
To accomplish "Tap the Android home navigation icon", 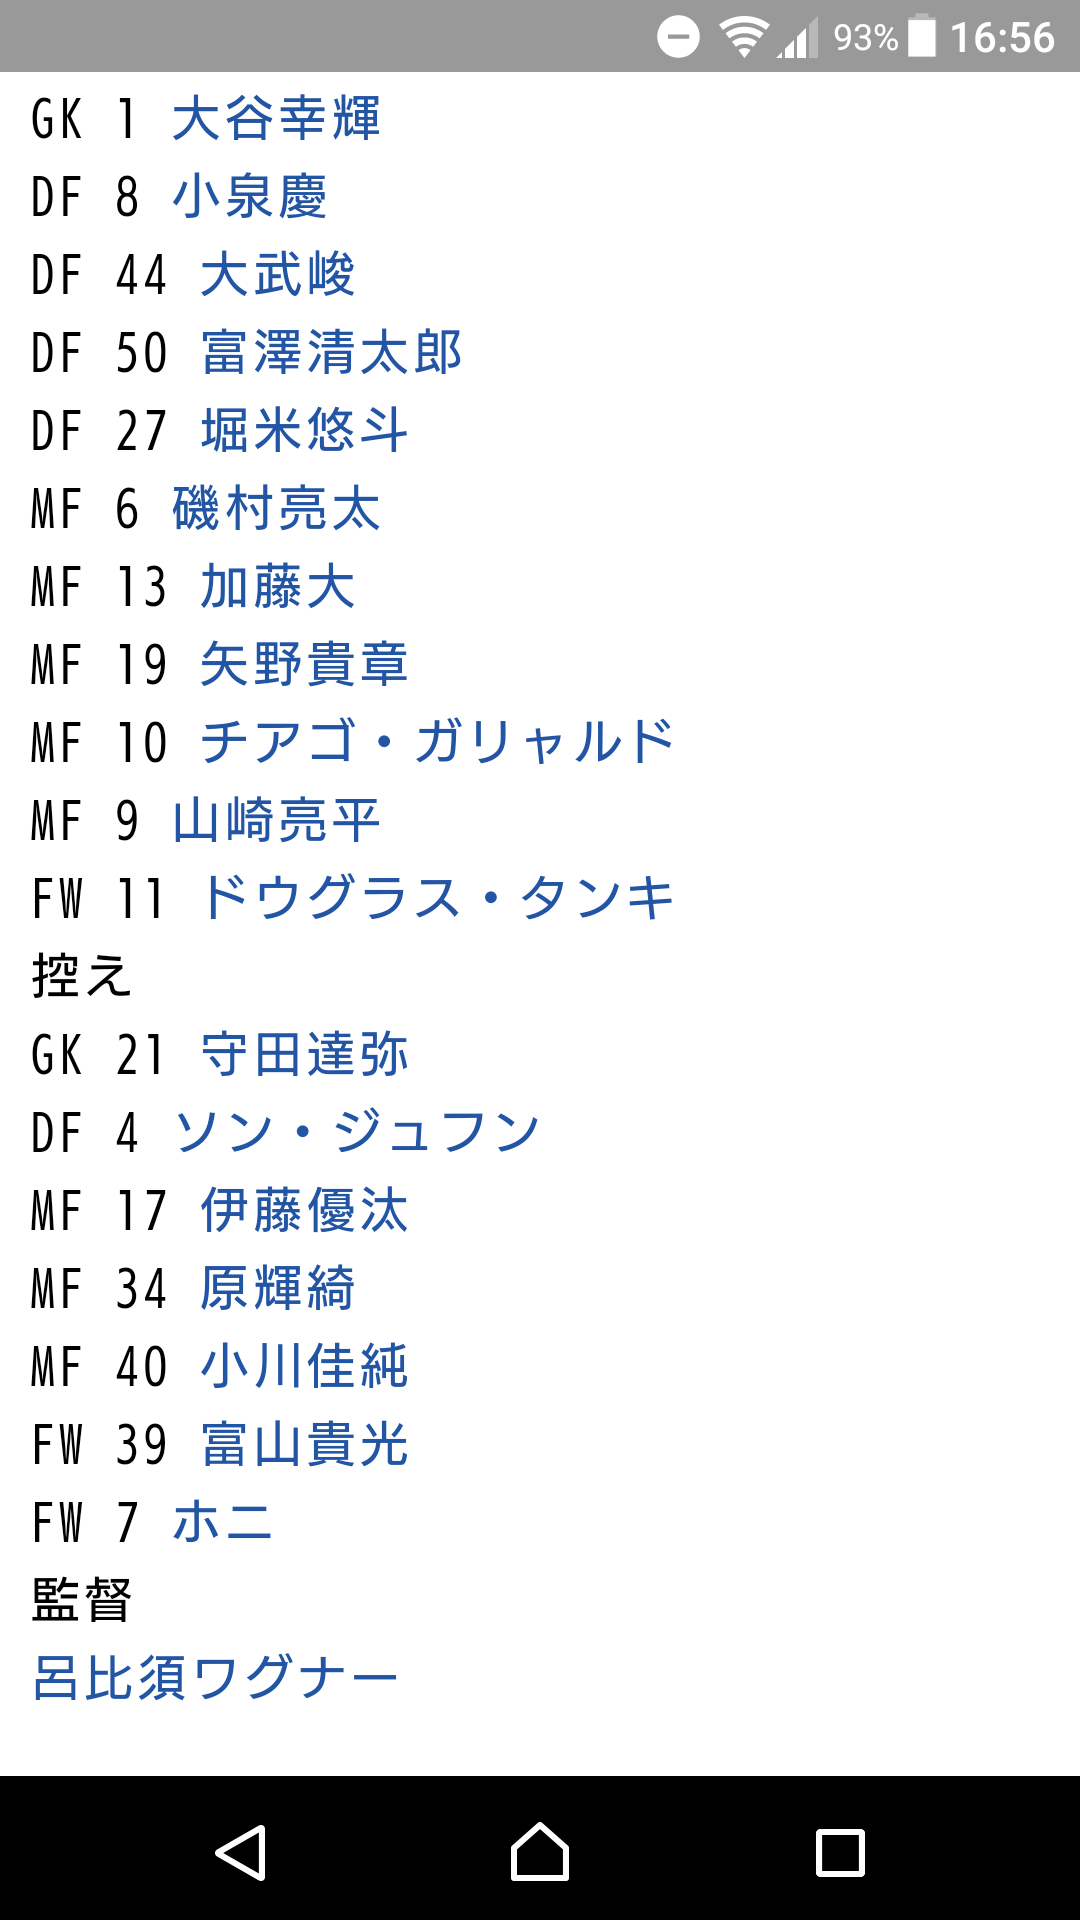I will 540,1852.
